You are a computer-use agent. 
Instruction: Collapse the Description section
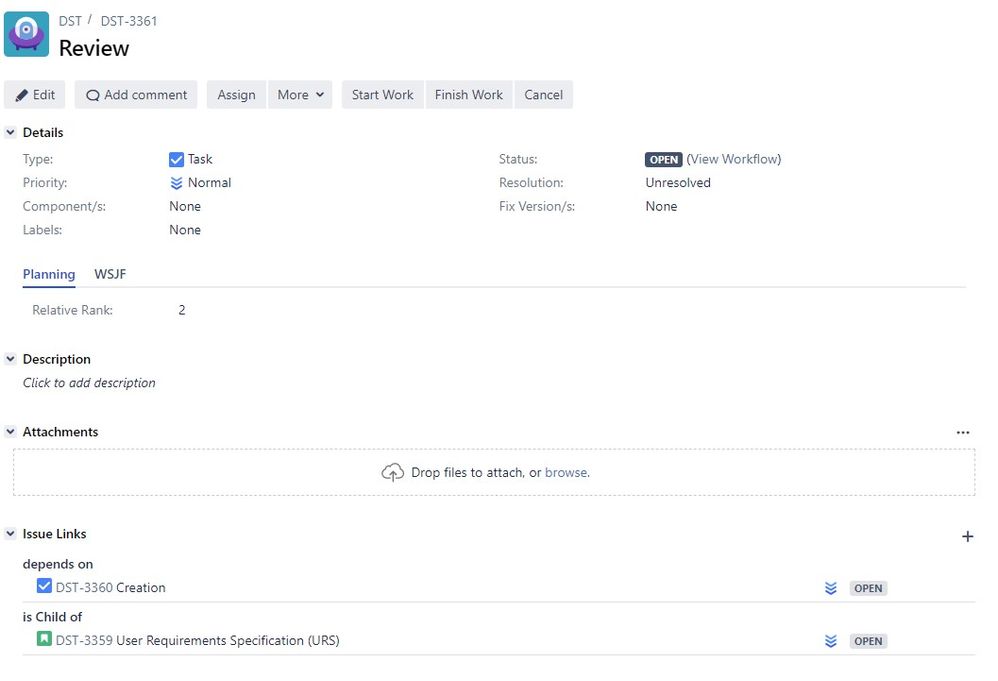[x=10, y=359]
